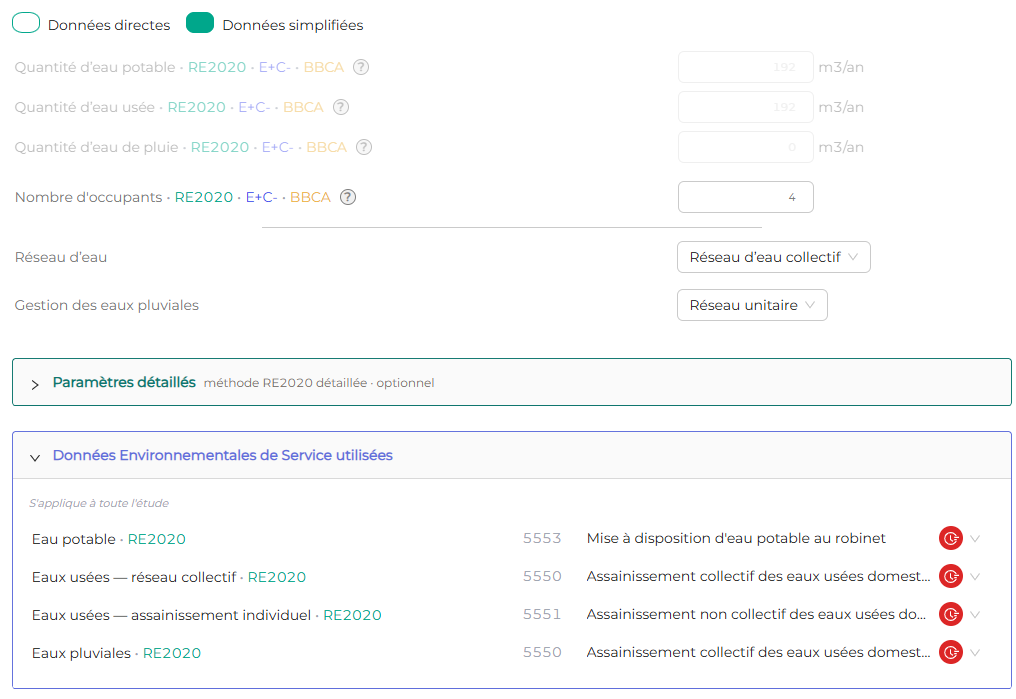1016x699 pixels.
Task: Click the red icon on Eau potable row
Action: click(x=951, y=538)
